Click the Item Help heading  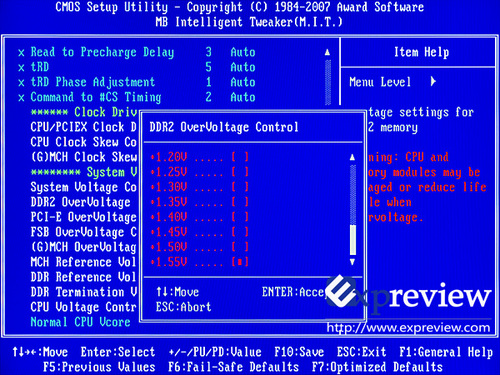(x=421, y=52)
